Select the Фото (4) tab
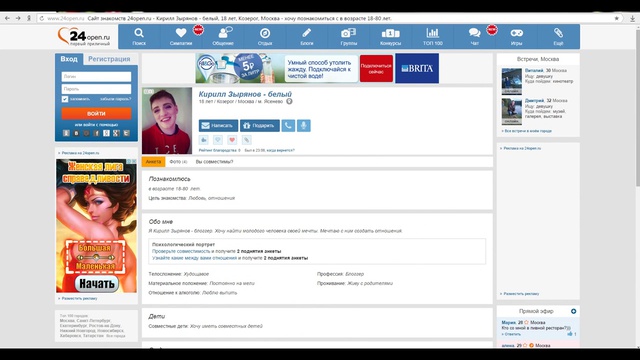Screen dimensions: 640x360 (x=178, y=162)
